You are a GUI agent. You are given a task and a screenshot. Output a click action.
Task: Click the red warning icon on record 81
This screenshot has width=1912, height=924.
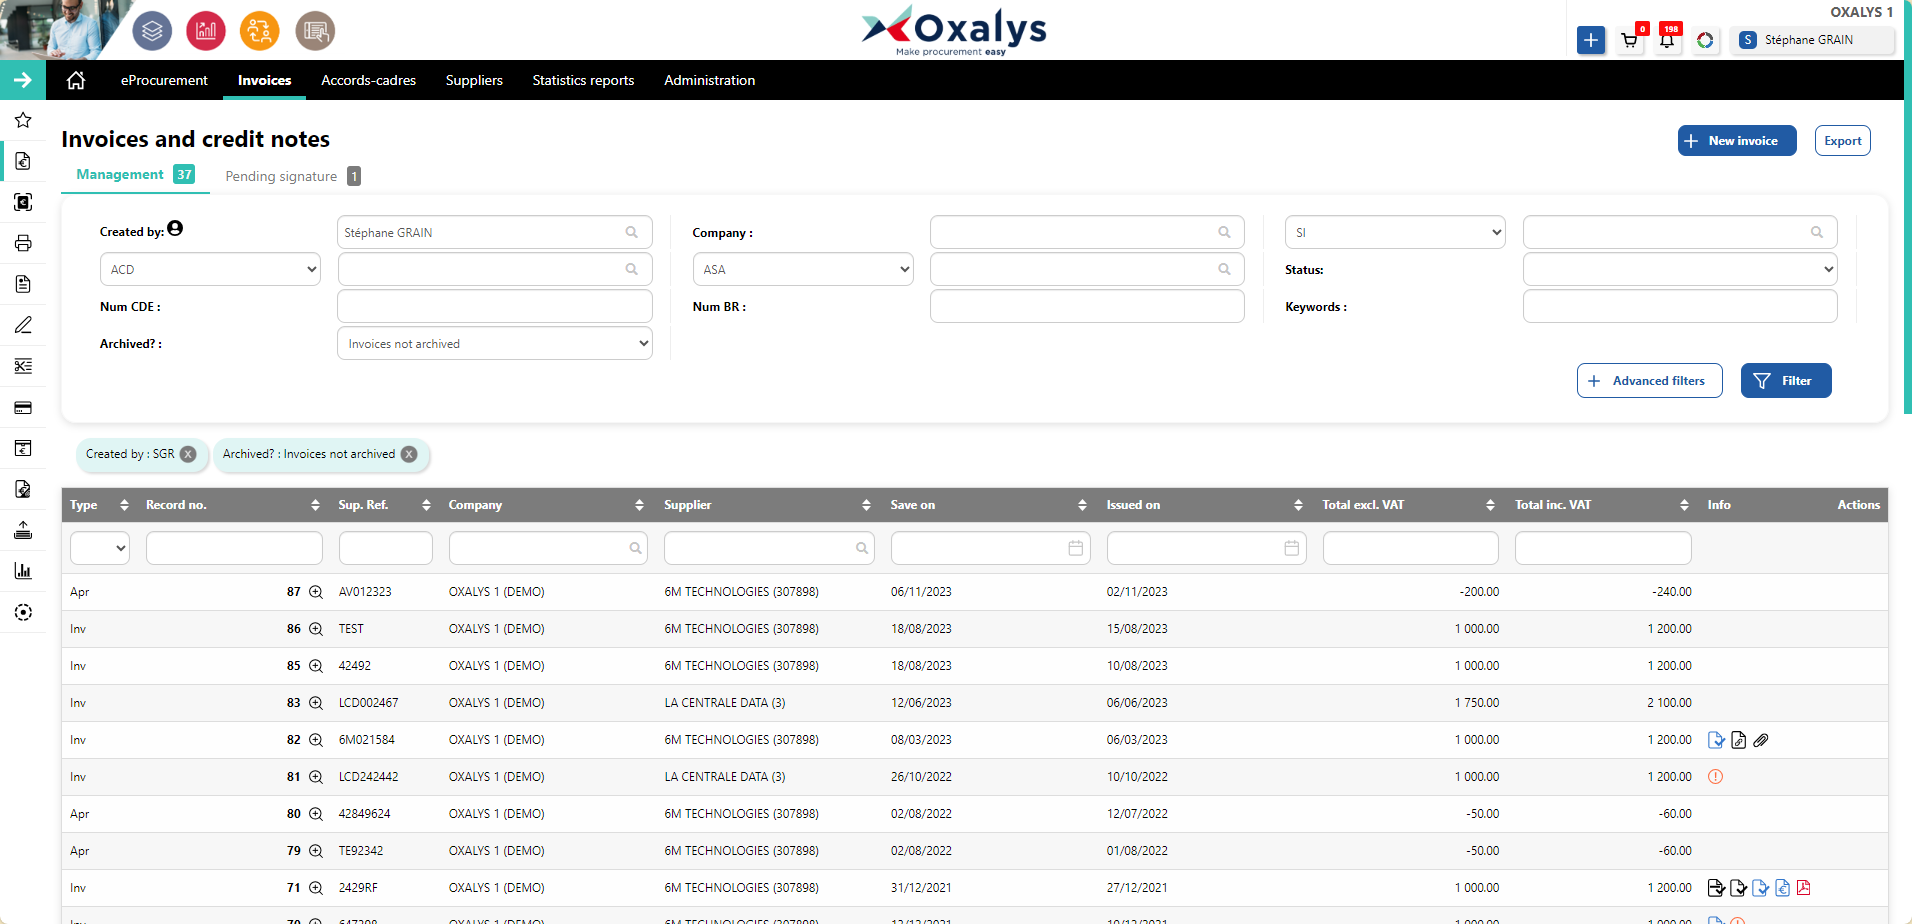pyautogui.click(x=1716, y=777)
